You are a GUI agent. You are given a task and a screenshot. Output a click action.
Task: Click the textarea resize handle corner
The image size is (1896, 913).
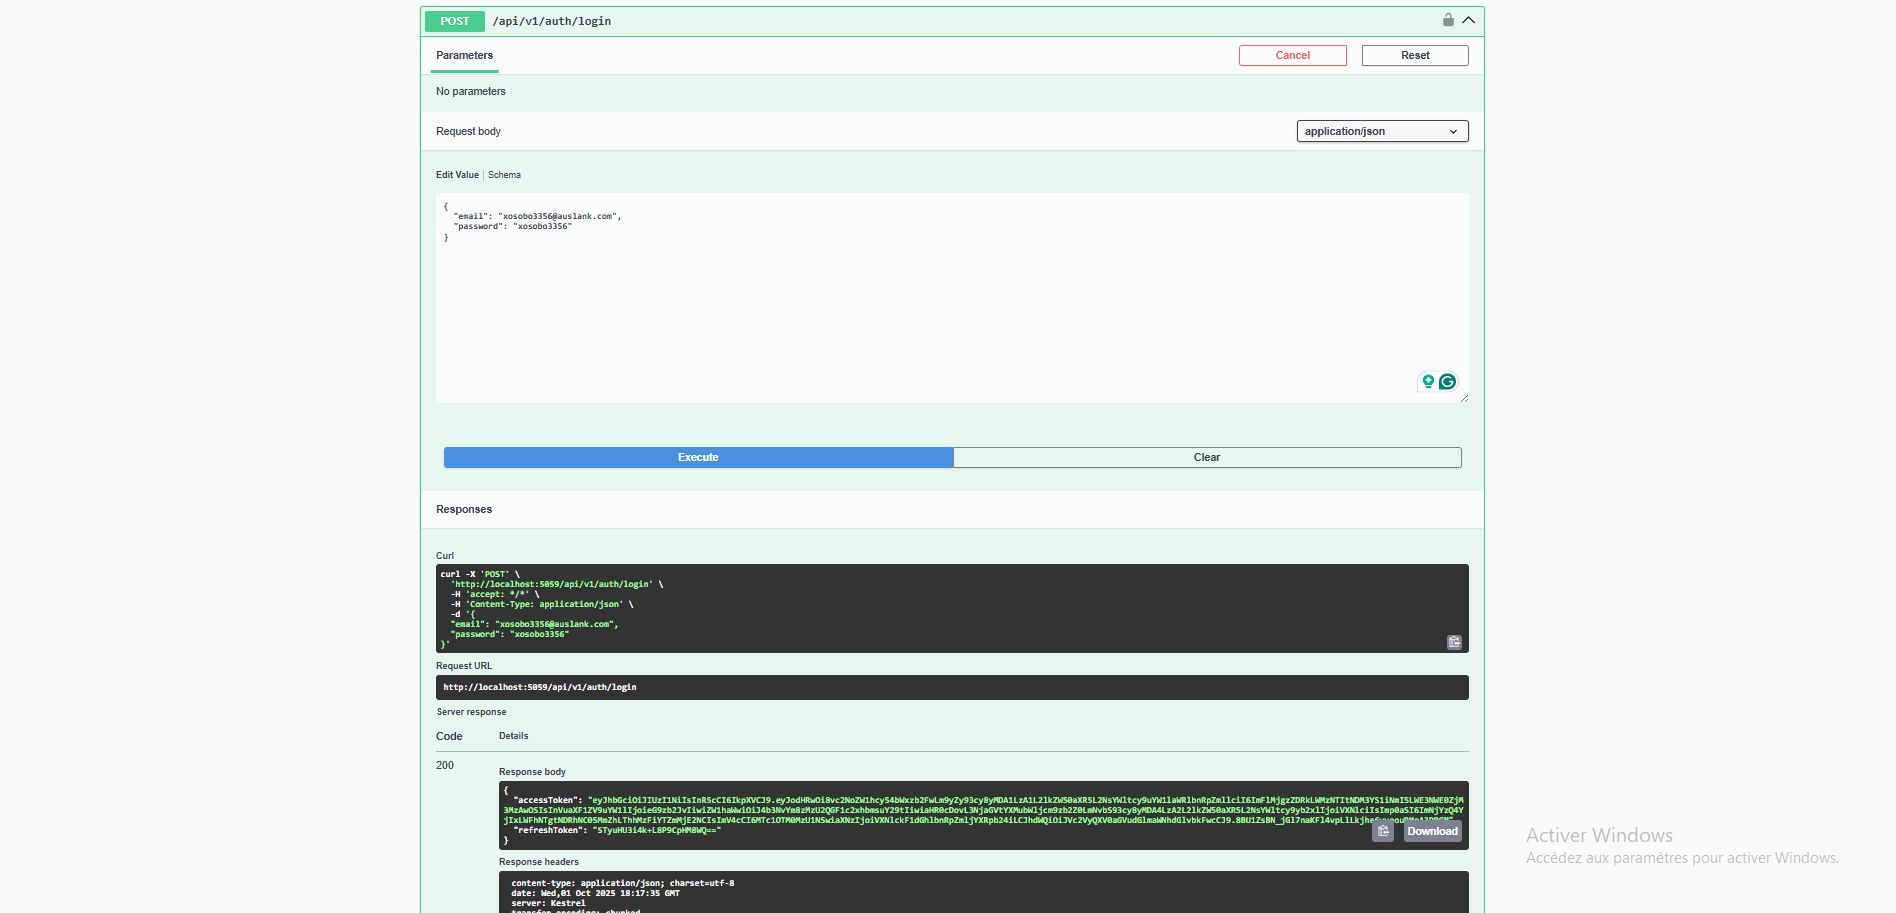pos(1464,398)
